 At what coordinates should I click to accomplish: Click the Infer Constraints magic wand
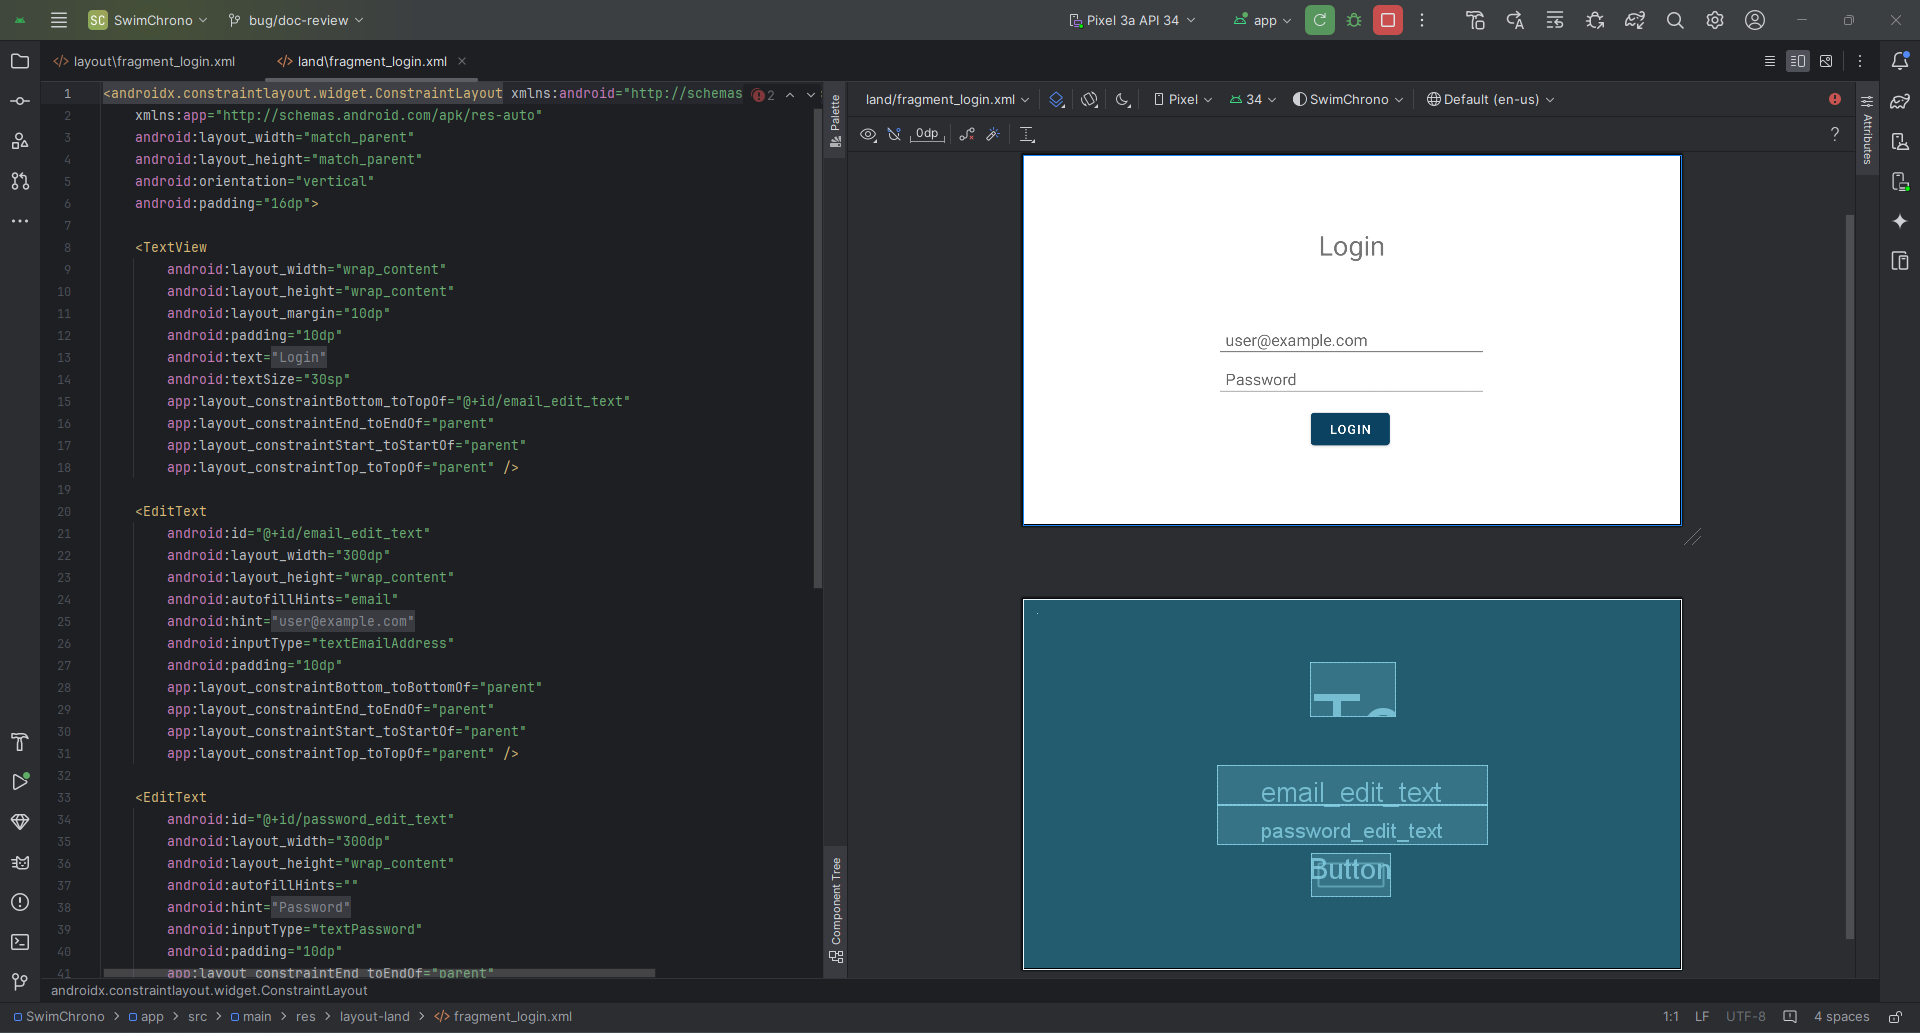click(x=993, y=134)
